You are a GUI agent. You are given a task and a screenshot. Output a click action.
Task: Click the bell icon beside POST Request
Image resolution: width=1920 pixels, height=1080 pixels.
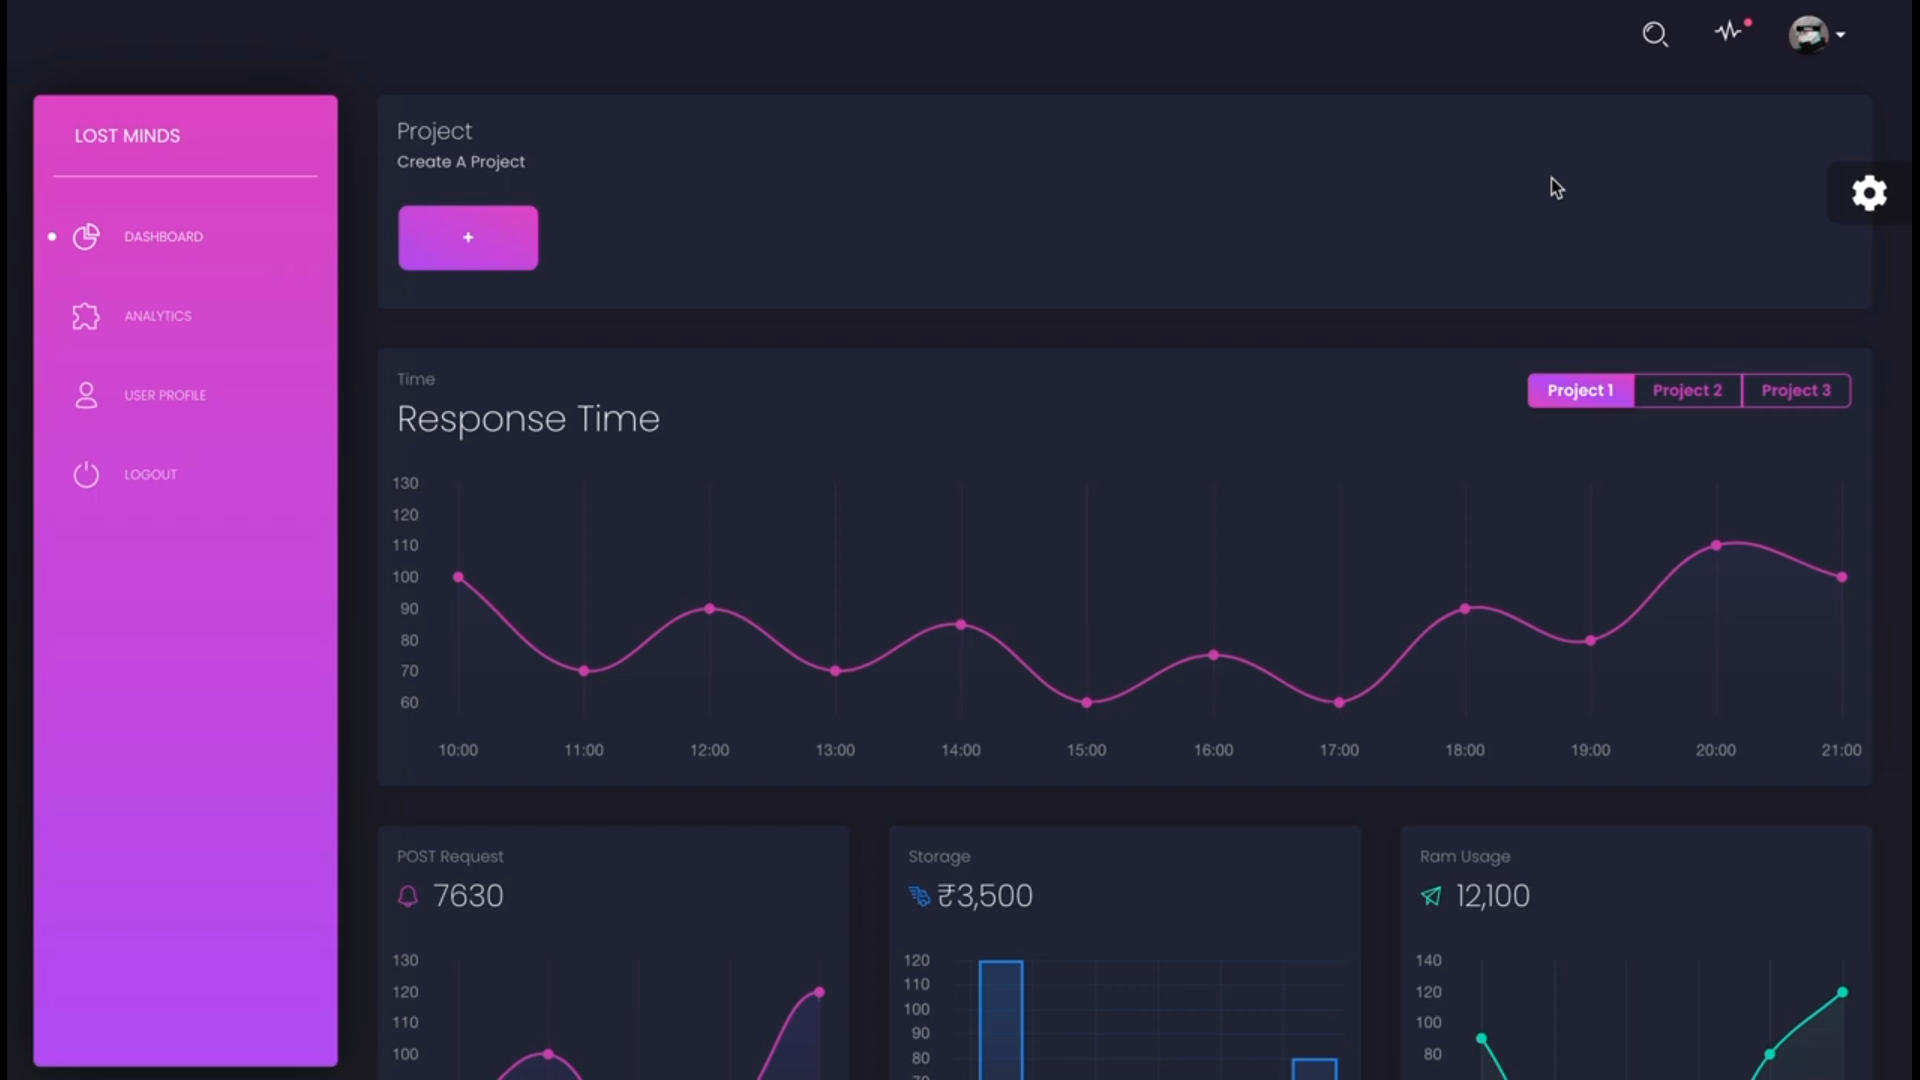click(407, 897)
